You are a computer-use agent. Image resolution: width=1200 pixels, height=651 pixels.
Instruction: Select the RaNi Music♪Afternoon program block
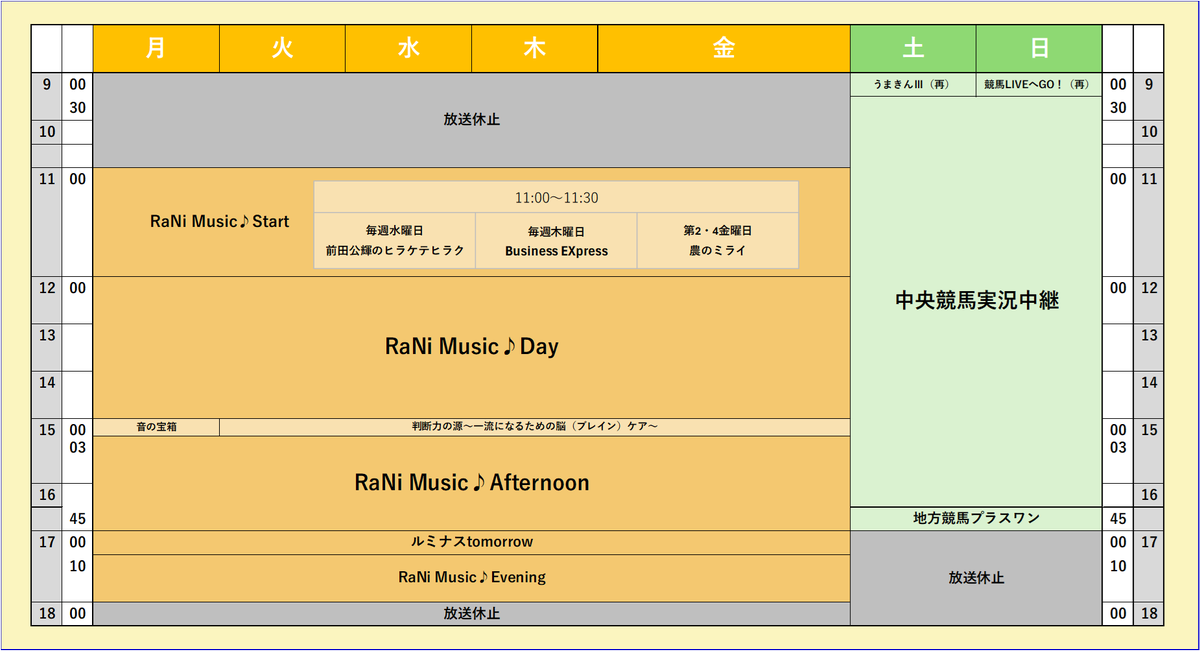(x=471, y=483)
